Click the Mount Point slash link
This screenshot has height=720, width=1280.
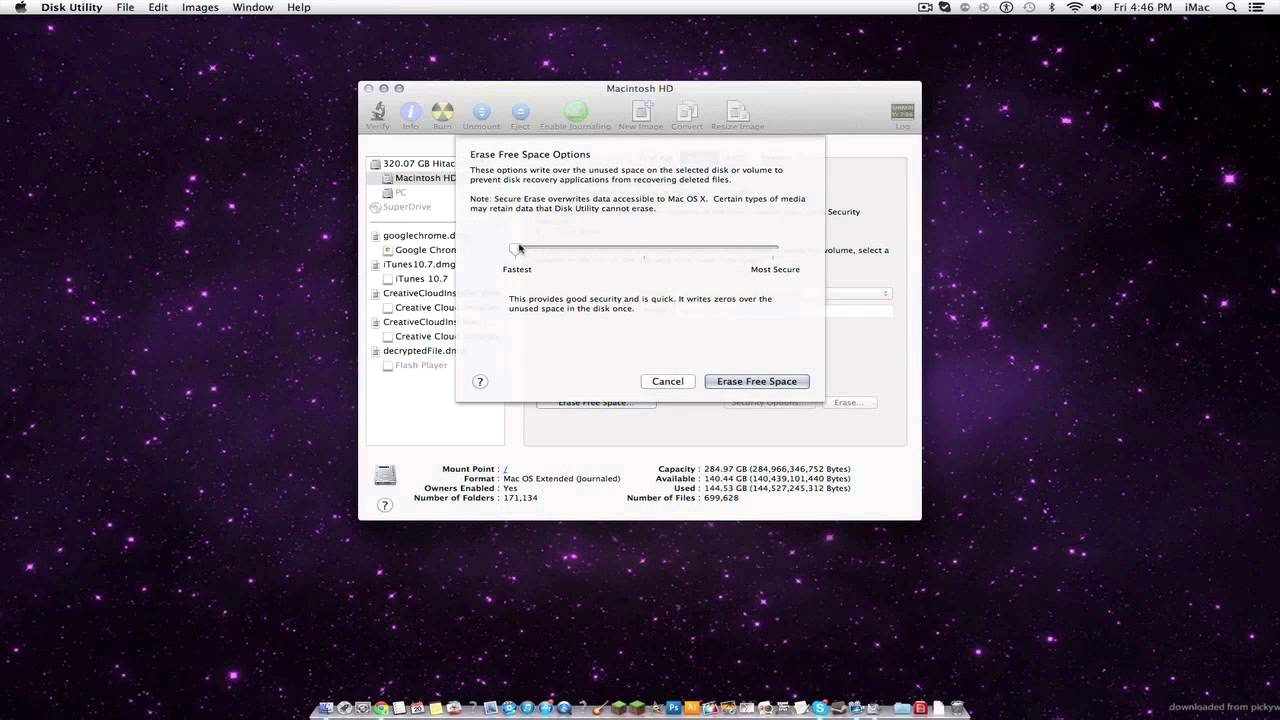505,469
